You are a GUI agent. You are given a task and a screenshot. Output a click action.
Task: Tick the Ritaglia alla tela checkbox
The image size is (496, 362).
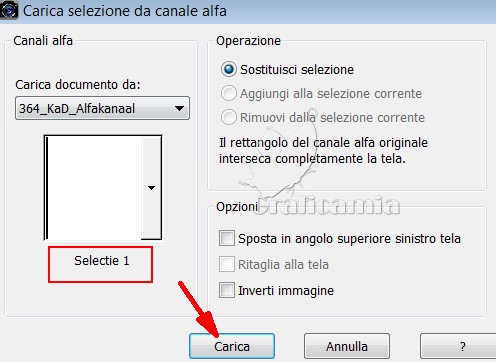click(227, 264)
